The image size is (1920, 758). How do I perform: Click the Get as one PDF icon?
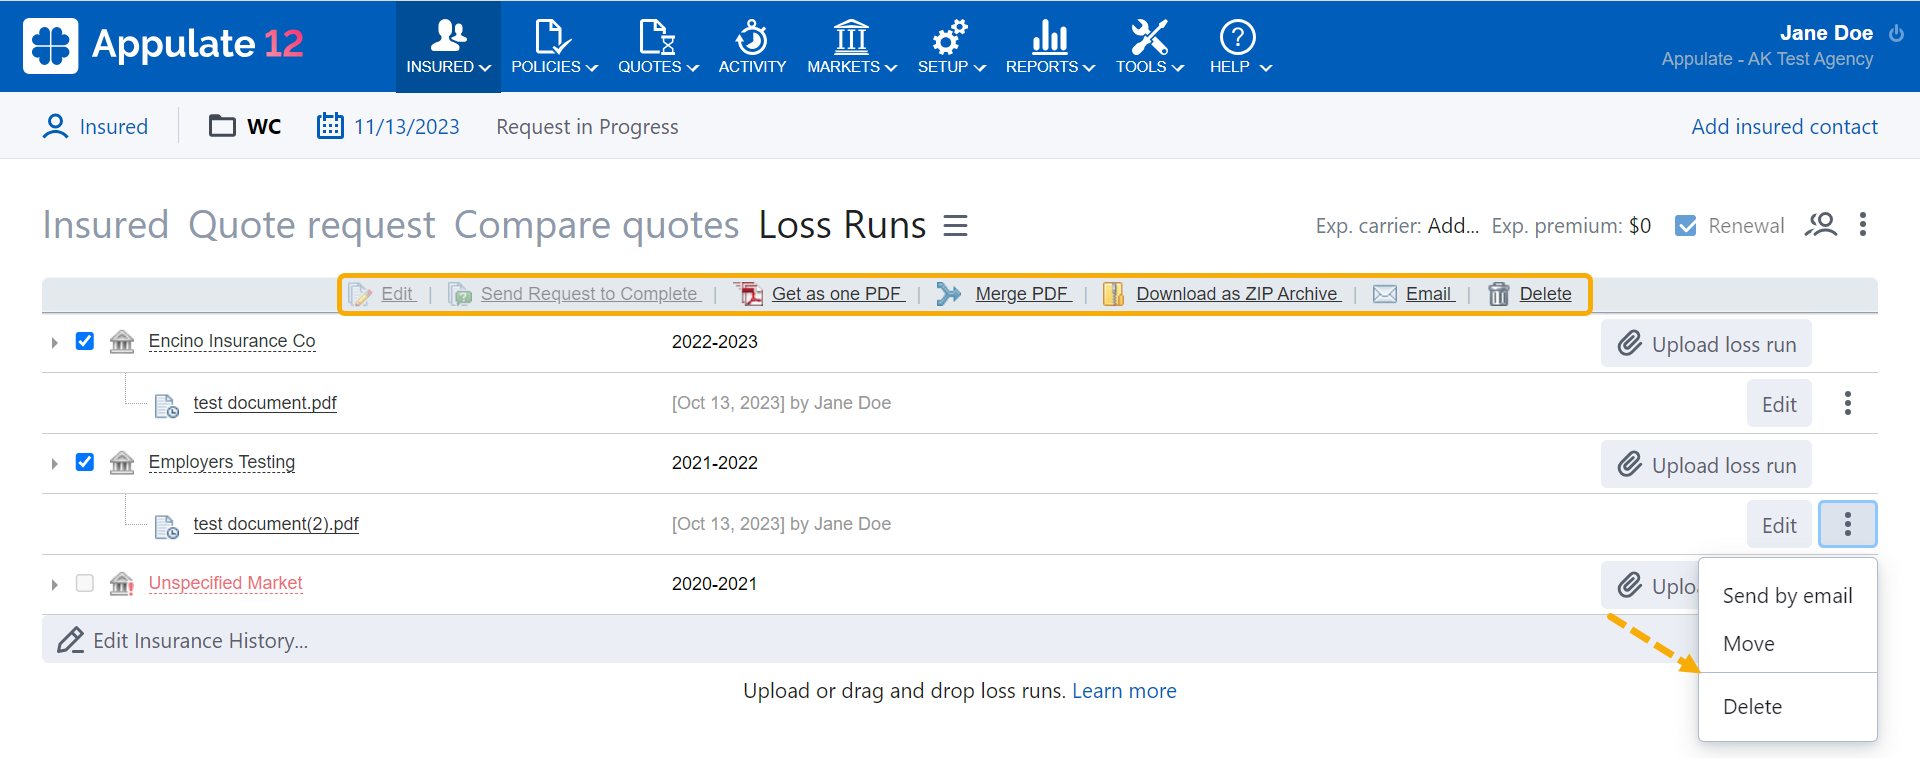tap(748, 294)
